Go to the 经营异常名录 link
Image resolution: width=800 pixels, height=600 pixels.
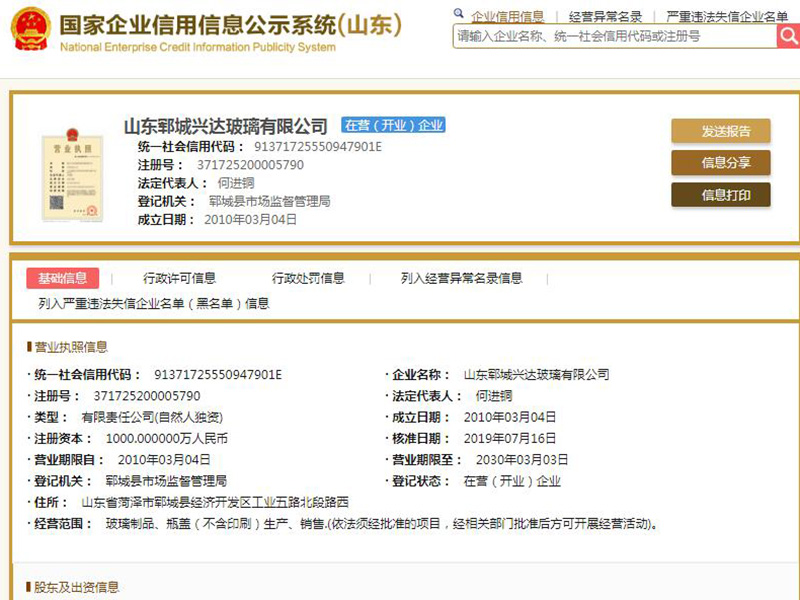(605, 16)
